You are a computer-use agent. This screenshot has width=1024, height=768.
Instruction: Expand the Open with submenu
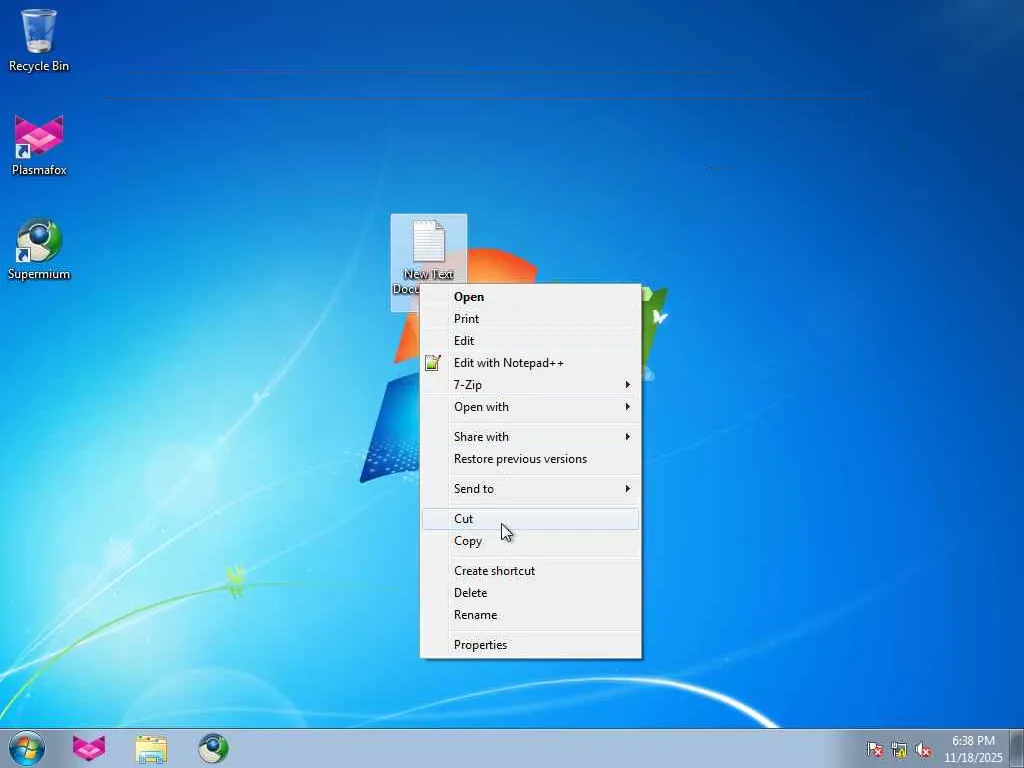[x=531, y=407]
